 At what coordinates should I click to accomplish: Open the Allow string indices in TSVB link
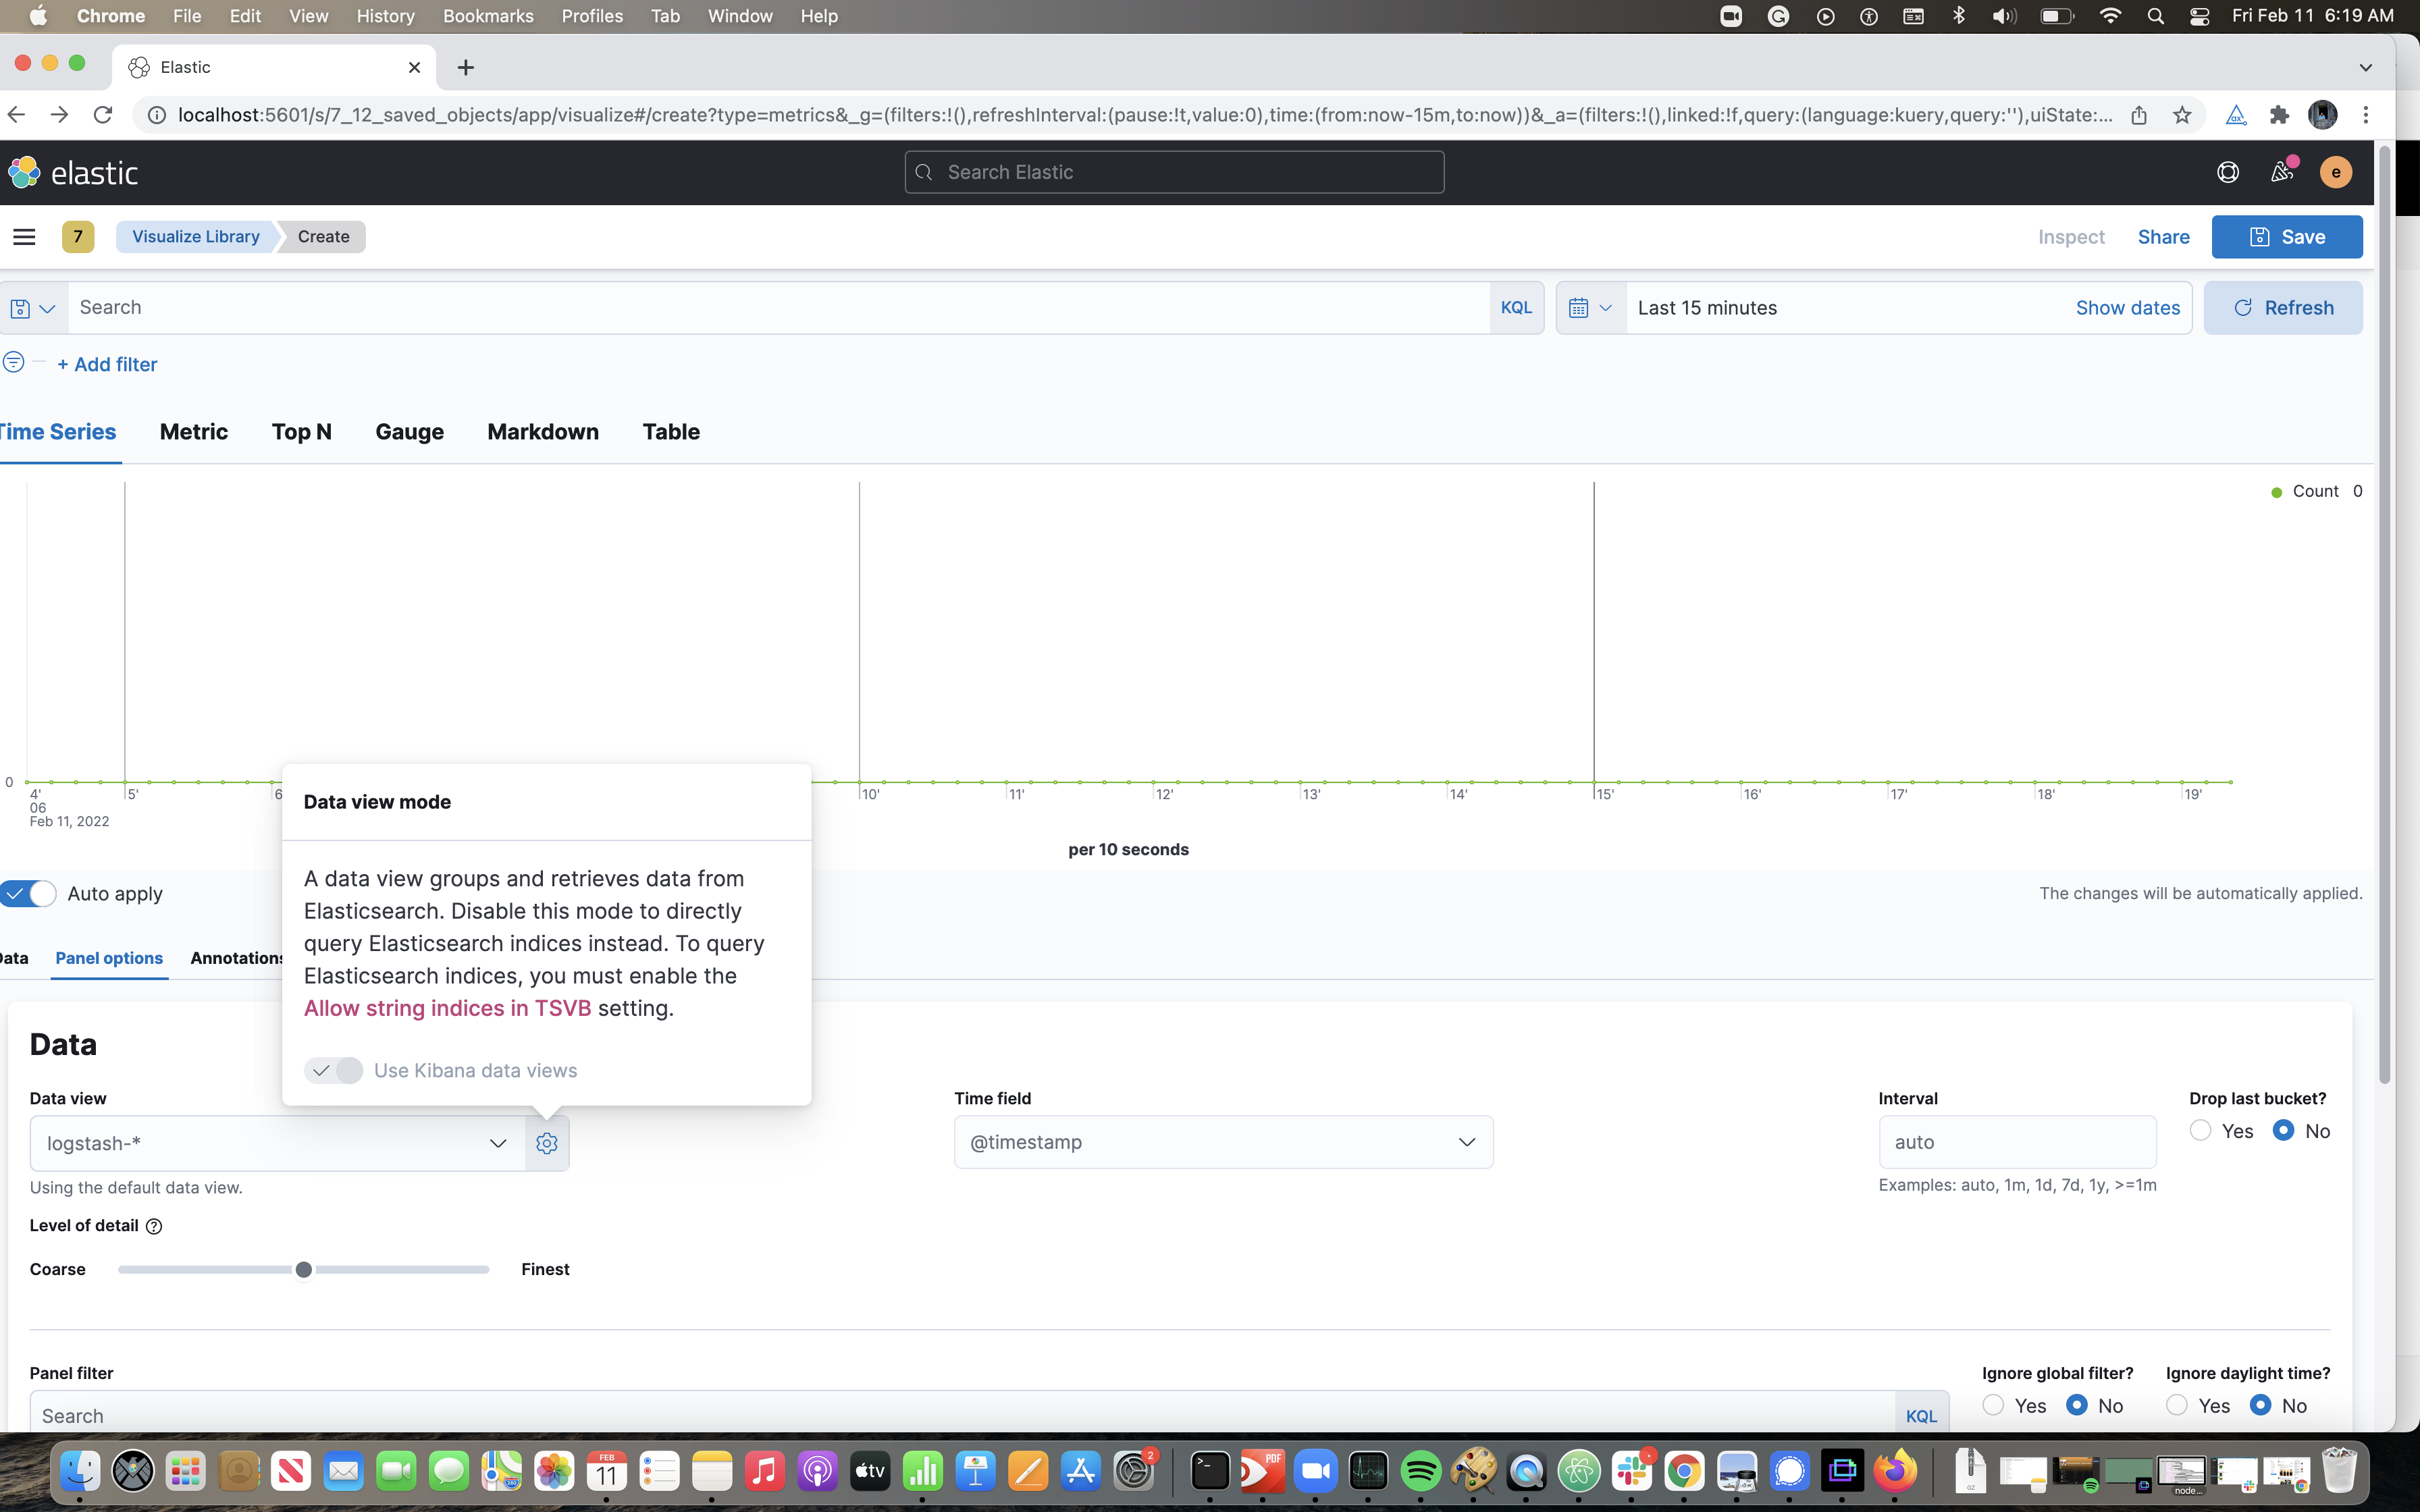click(447, 1008)
